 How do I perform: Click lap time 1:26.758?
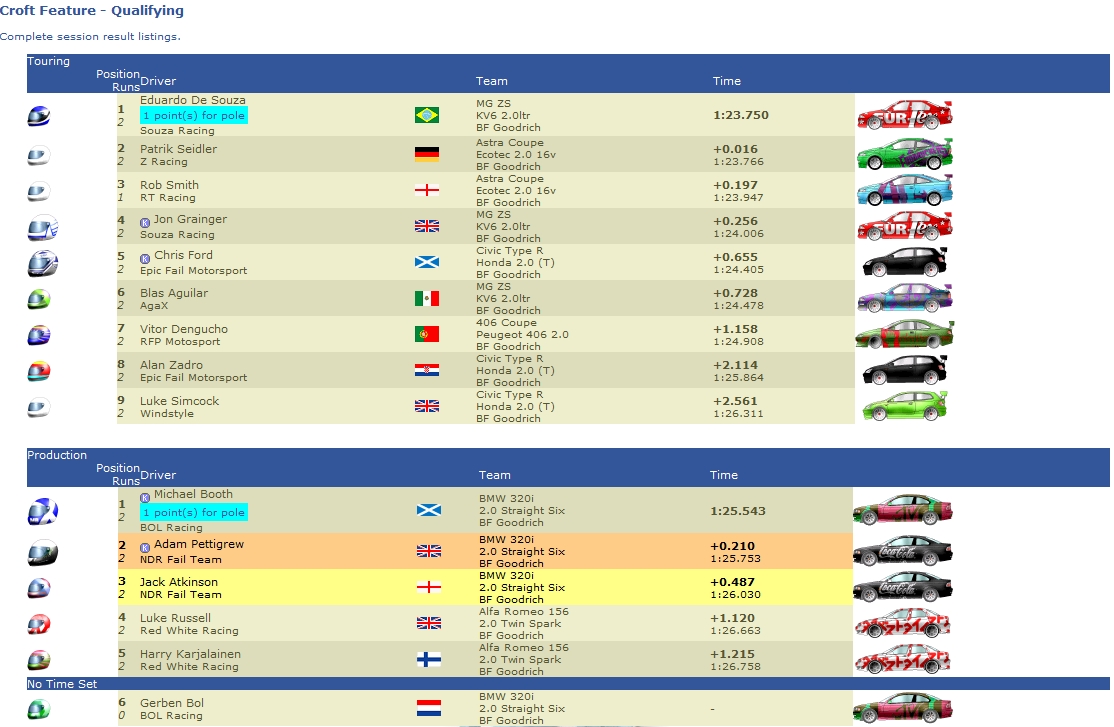pyautogui.click(x=735, y=667)
